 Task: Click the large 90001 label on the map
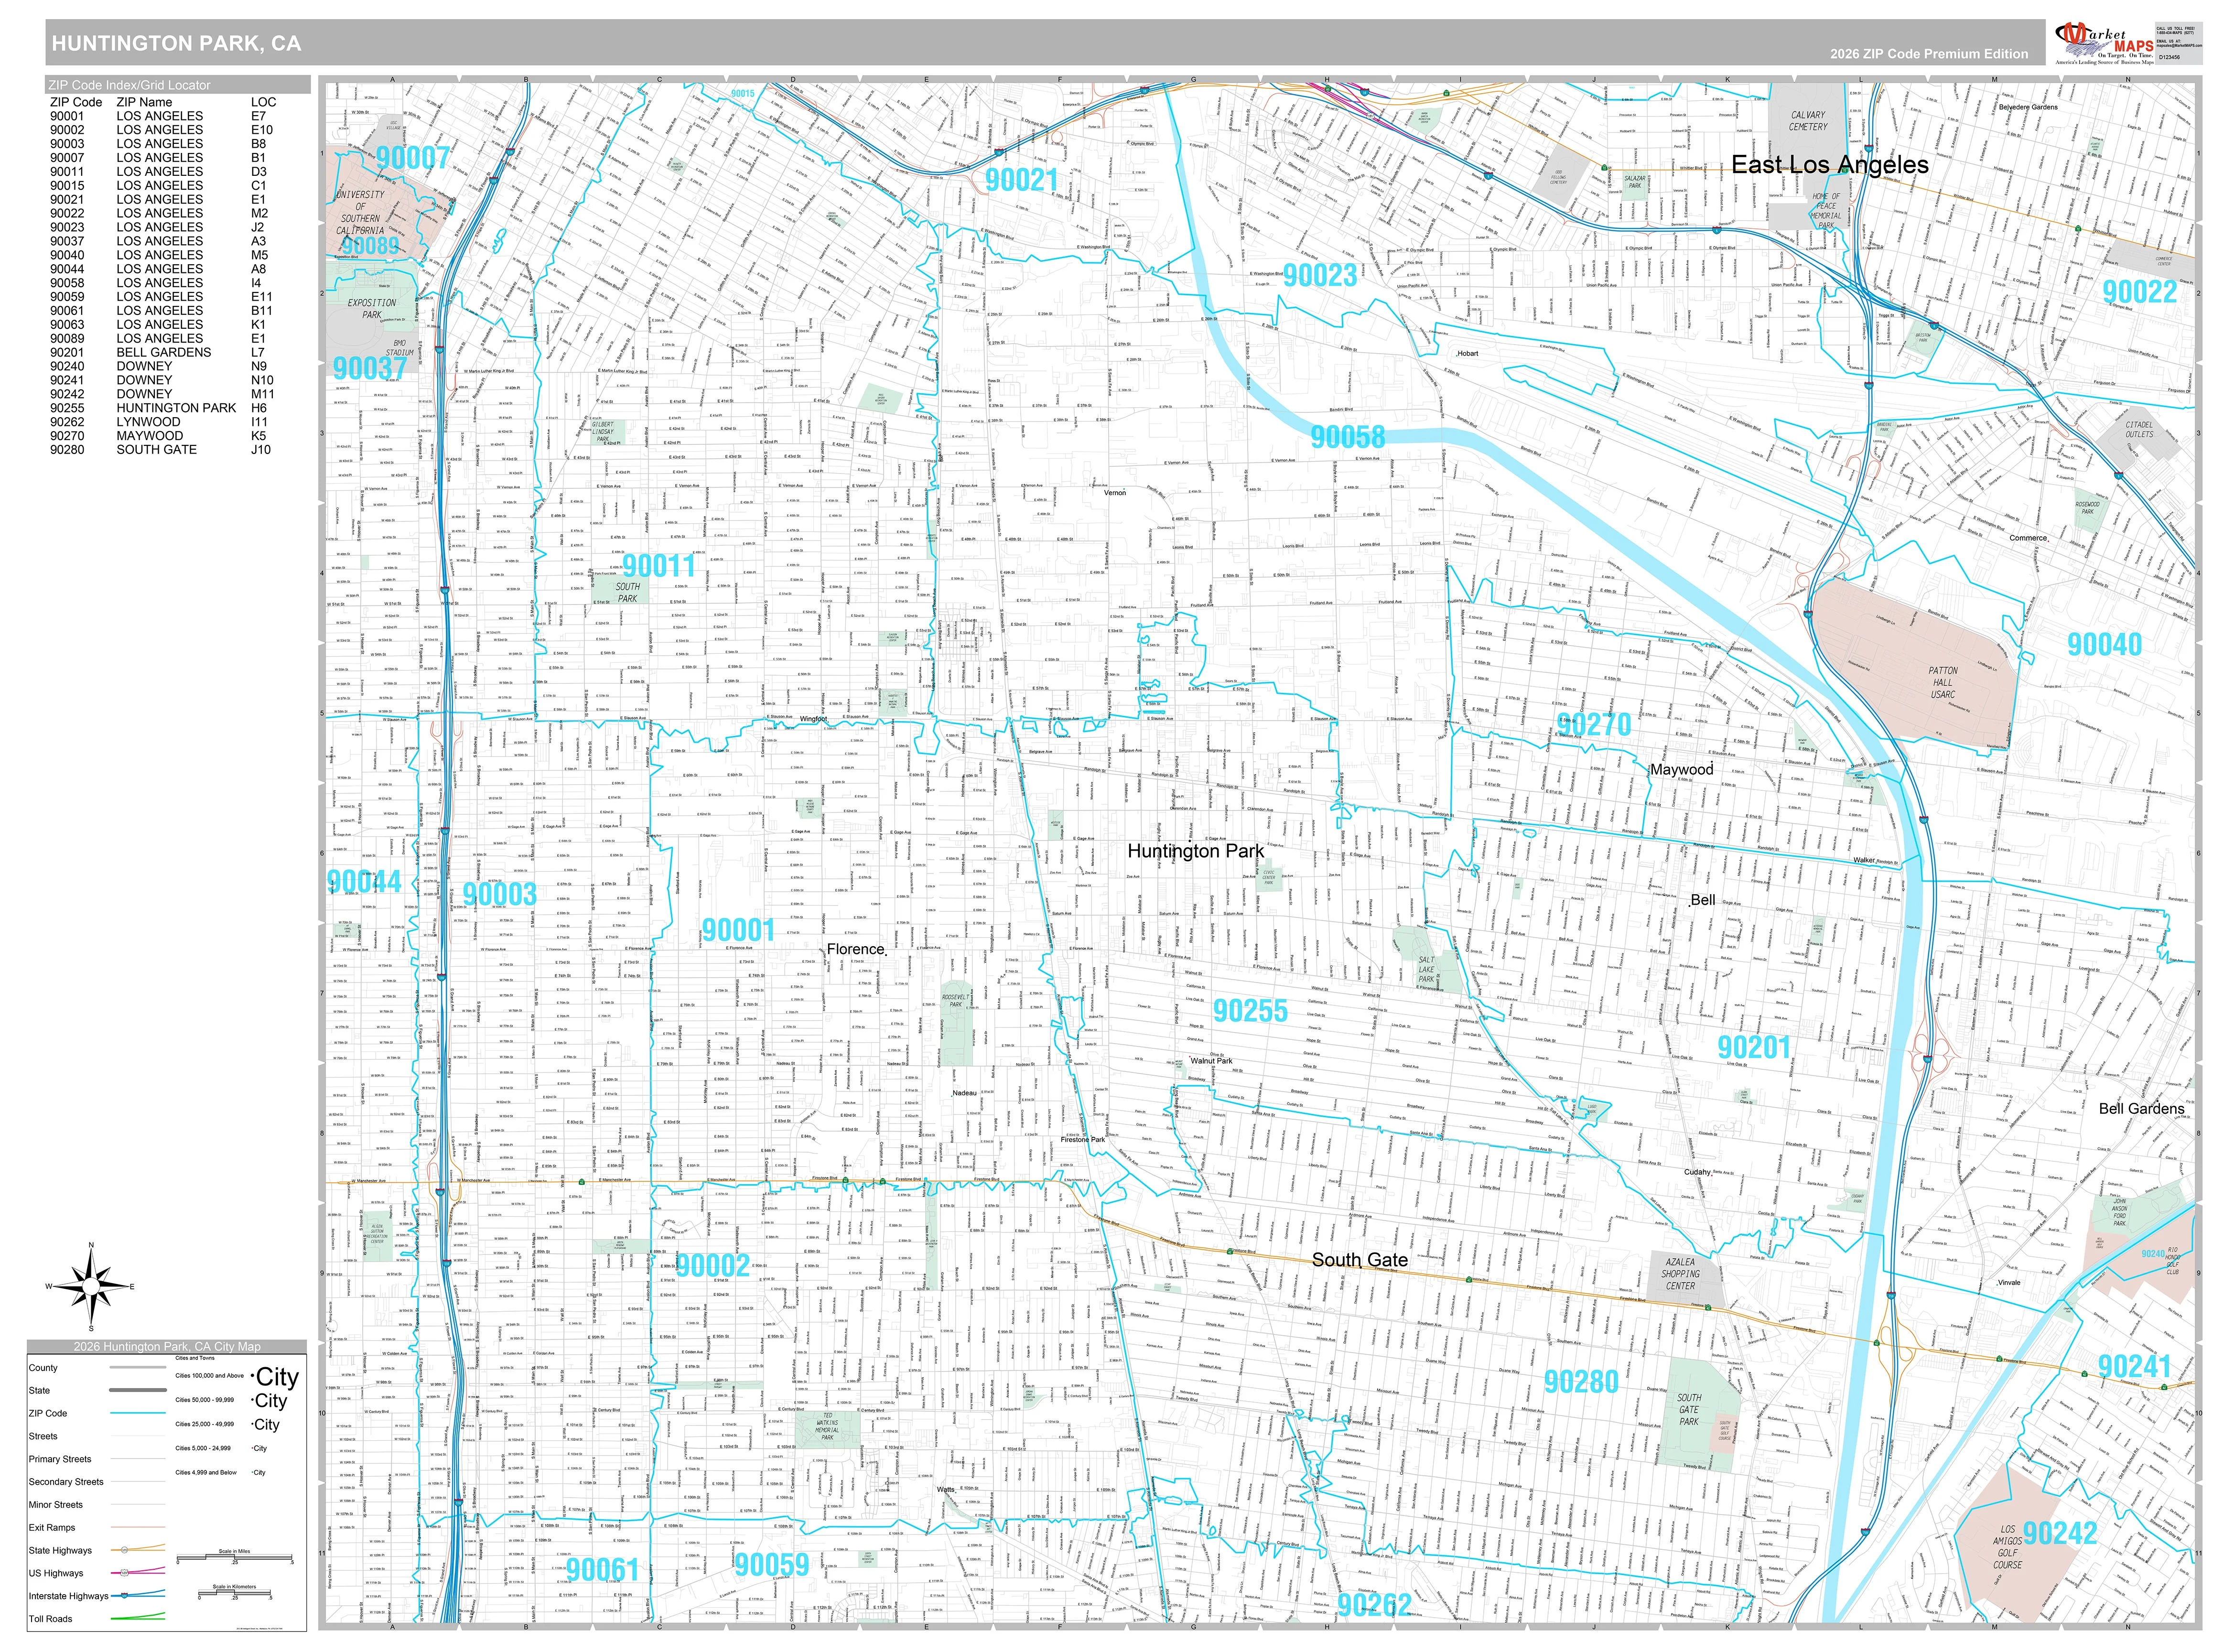[x=738, y=931]
